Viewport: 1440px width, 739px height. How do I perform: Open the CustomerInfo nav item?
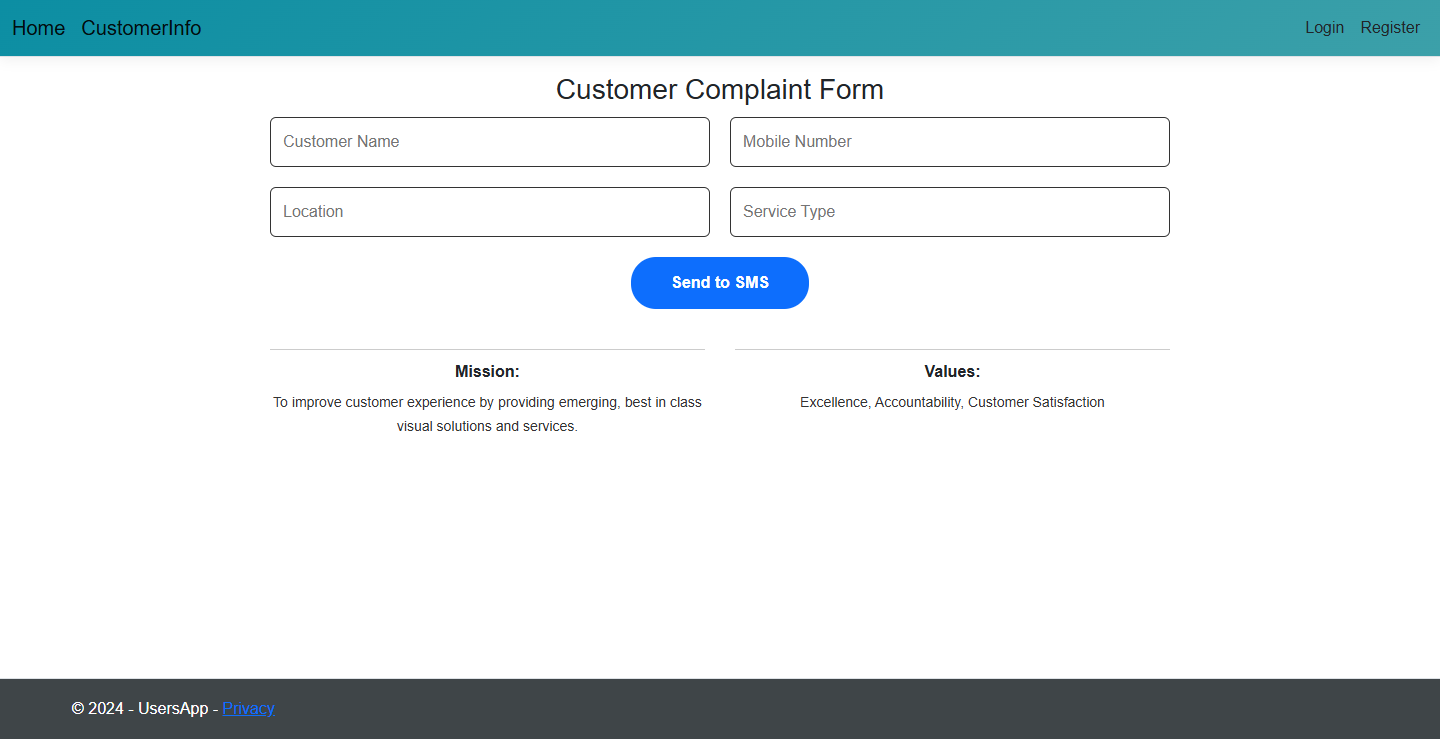141,28
